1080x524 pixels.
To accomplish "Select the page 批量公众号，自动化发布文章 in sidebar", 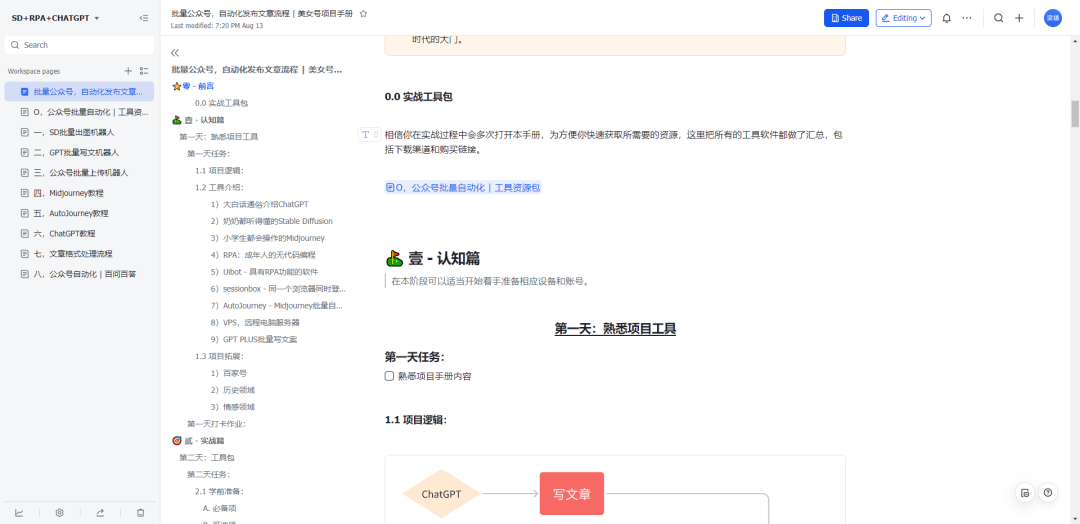I will pos(79,91).
